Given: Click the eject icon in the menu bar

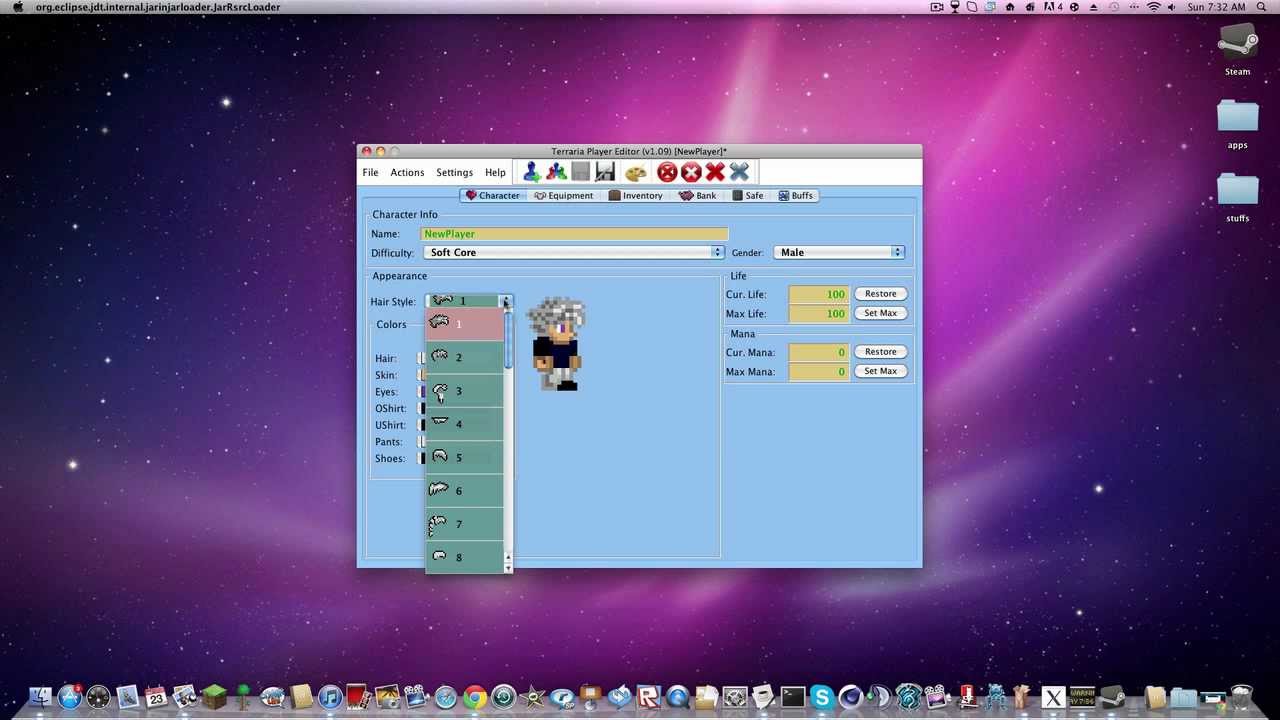Looking at the screenshot, I should [1095, 7].
